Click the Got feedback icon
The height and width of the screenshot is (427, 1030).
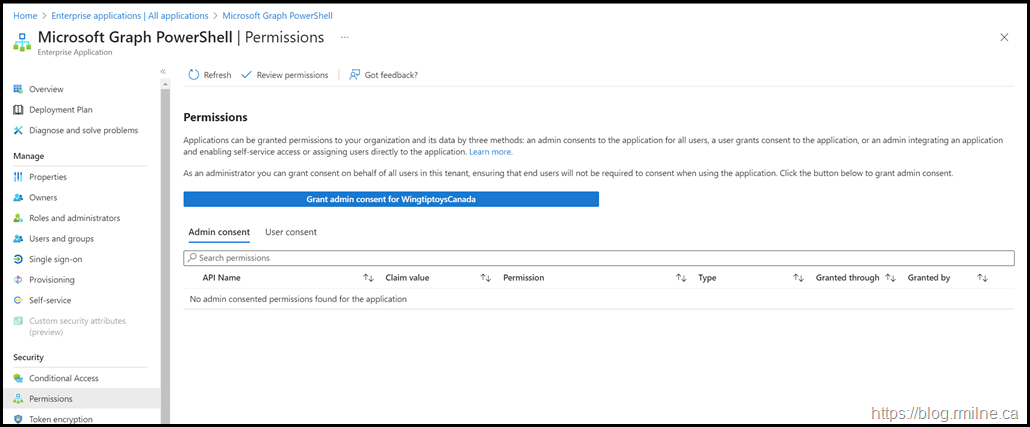355,75
